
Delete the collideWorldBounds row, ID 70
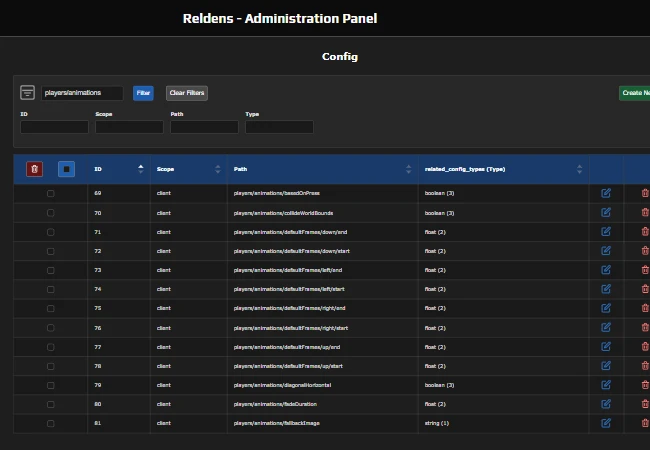click(x=645, y=213)
